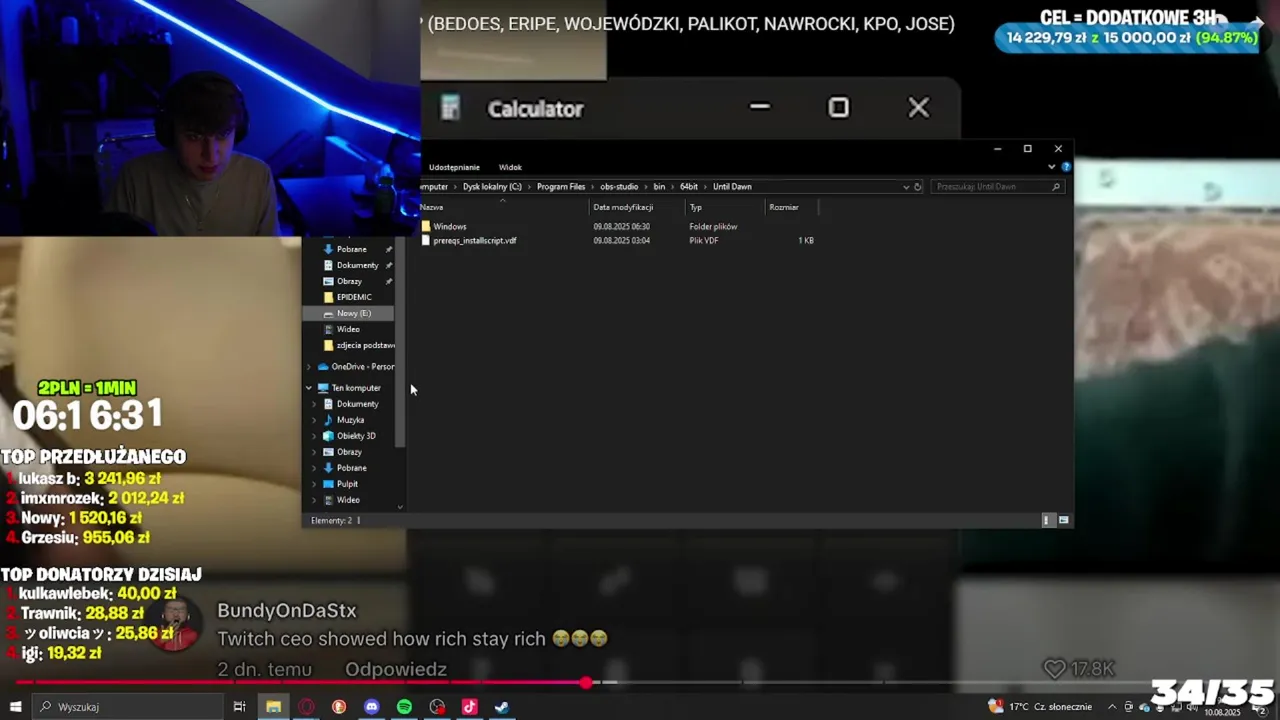Navigate to Program Files in breadcrumb

click(561, 187)
